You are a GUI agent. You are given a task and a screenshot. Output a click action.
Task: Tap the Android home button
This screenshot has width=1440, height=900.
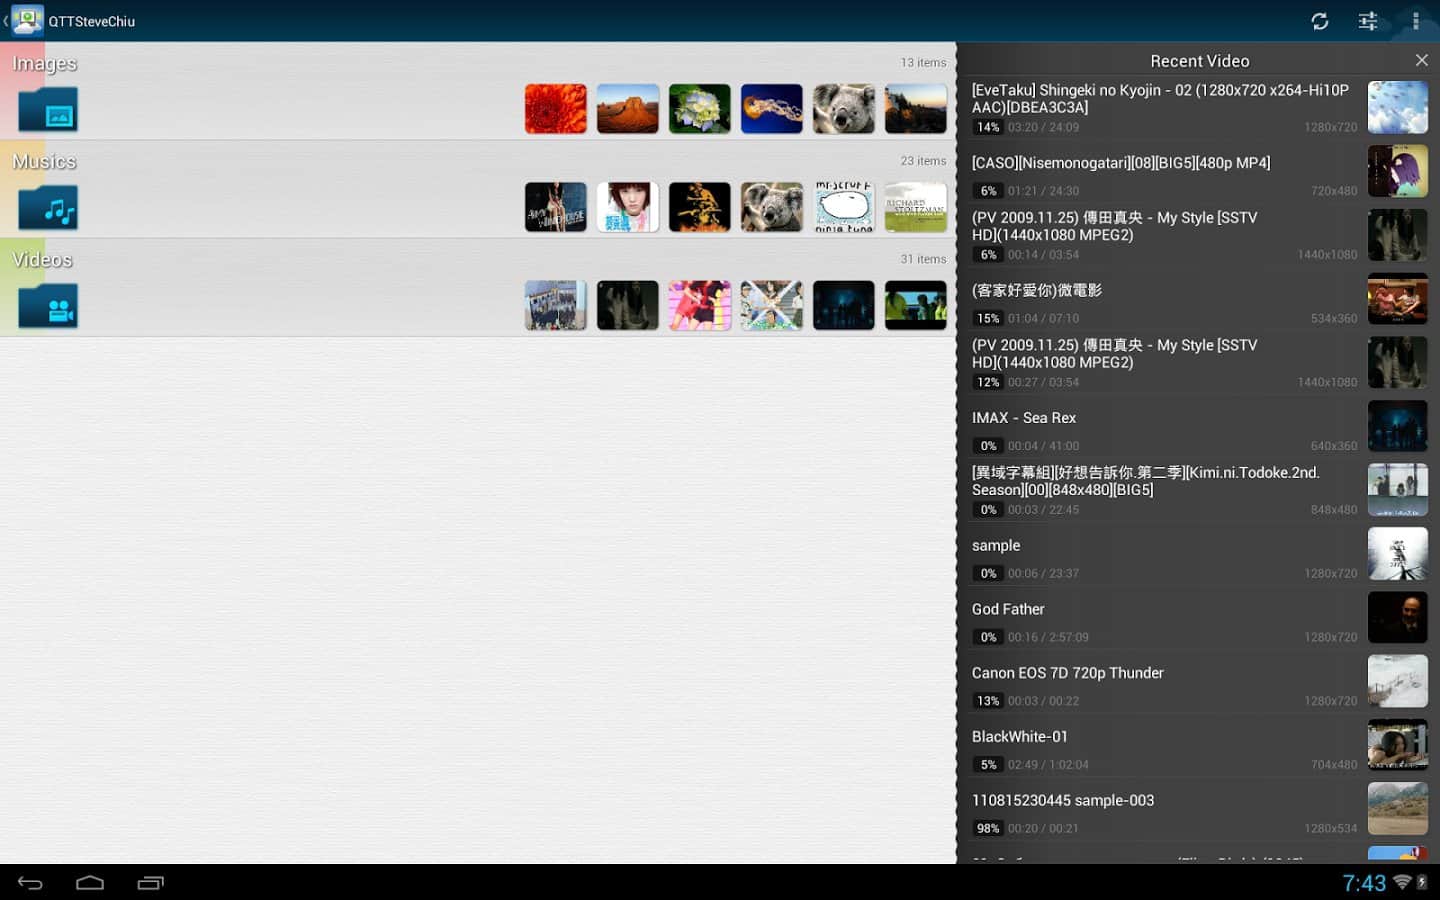coord(90,882)
